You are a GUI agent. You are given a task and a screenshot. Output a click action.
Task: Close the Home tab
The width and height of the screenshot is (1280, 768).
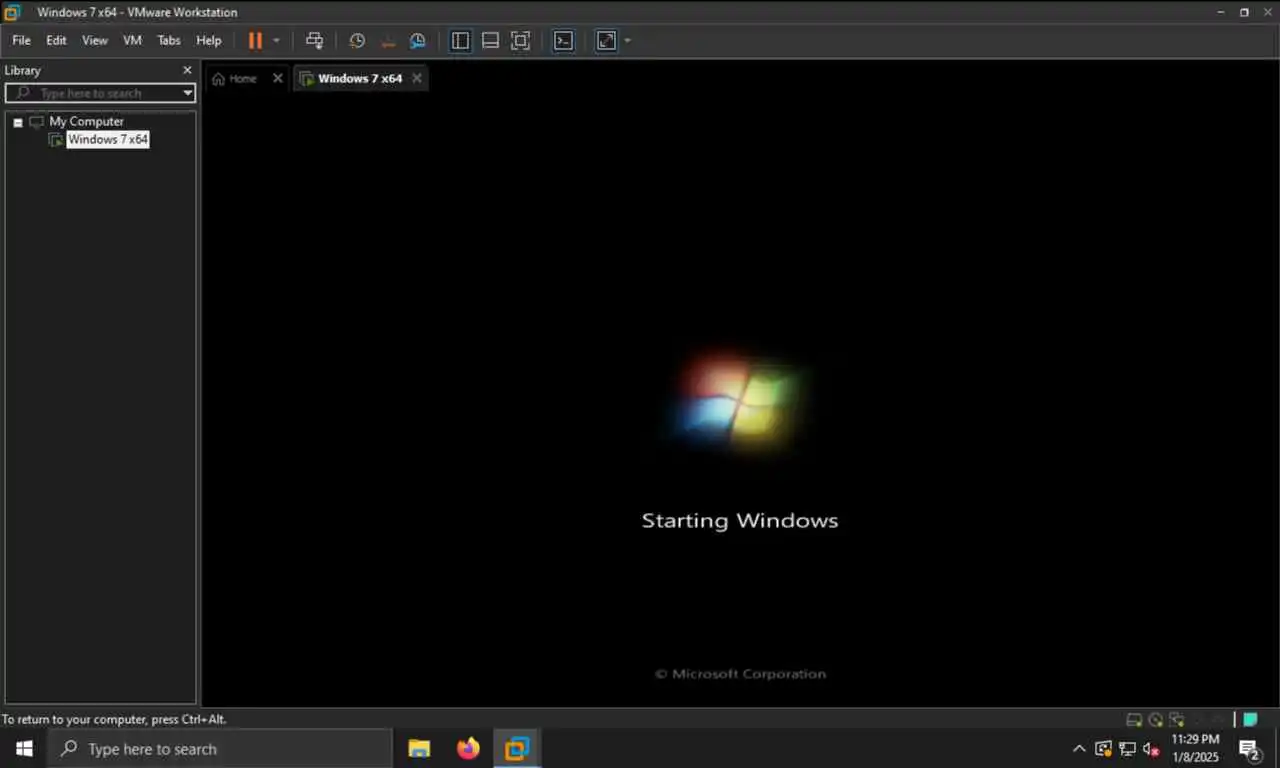(278, 78)
